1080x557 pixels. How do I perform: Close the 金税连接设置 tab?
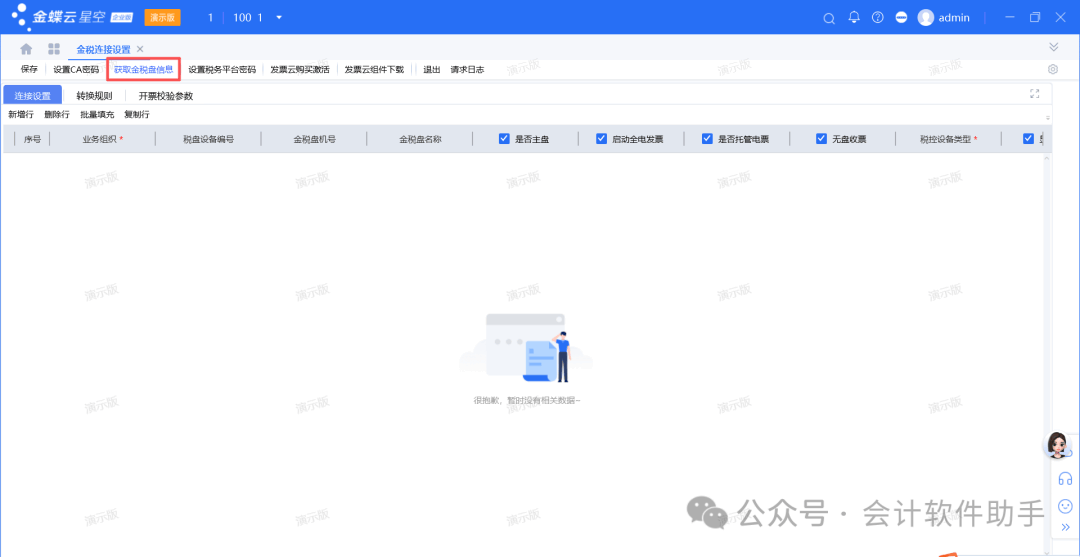(x=140, y=49)
